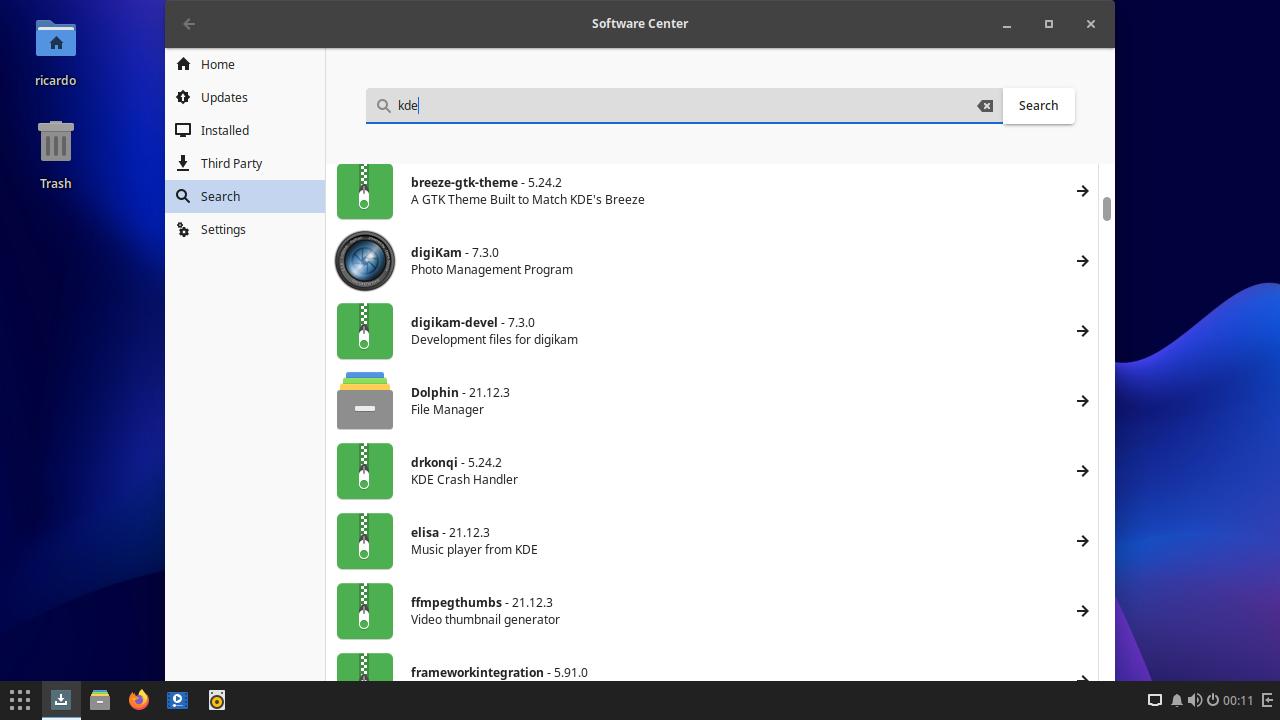Click the Search button
This screenshot has width=1280, height=720.
pos(1038,106)
